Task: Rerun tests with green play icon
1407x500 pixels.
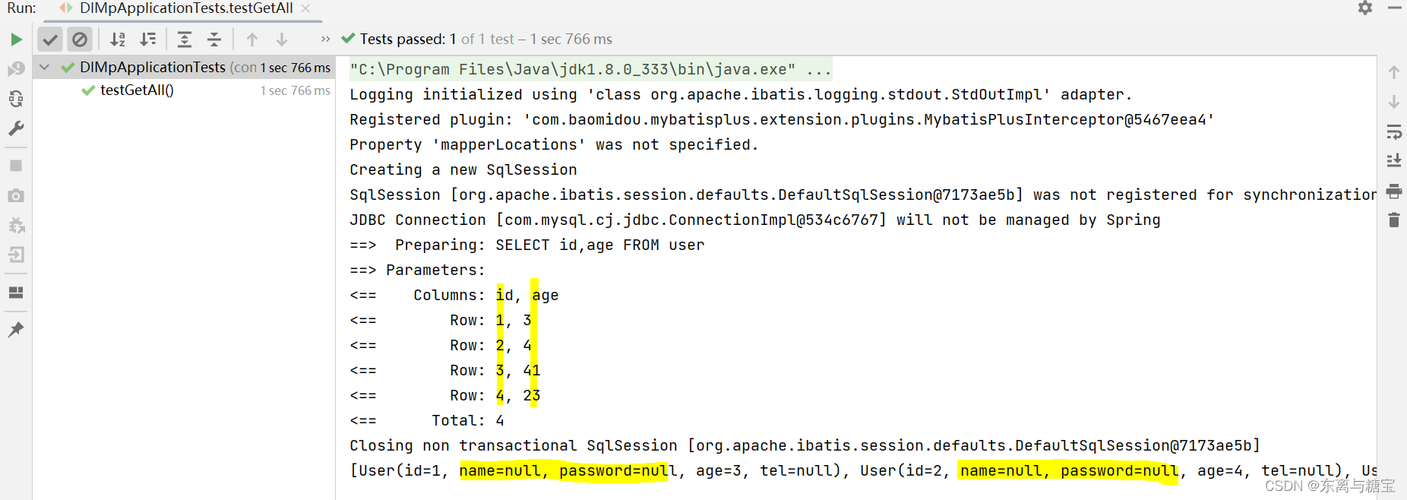Action: pyautogui.click(x=16, y=39)
